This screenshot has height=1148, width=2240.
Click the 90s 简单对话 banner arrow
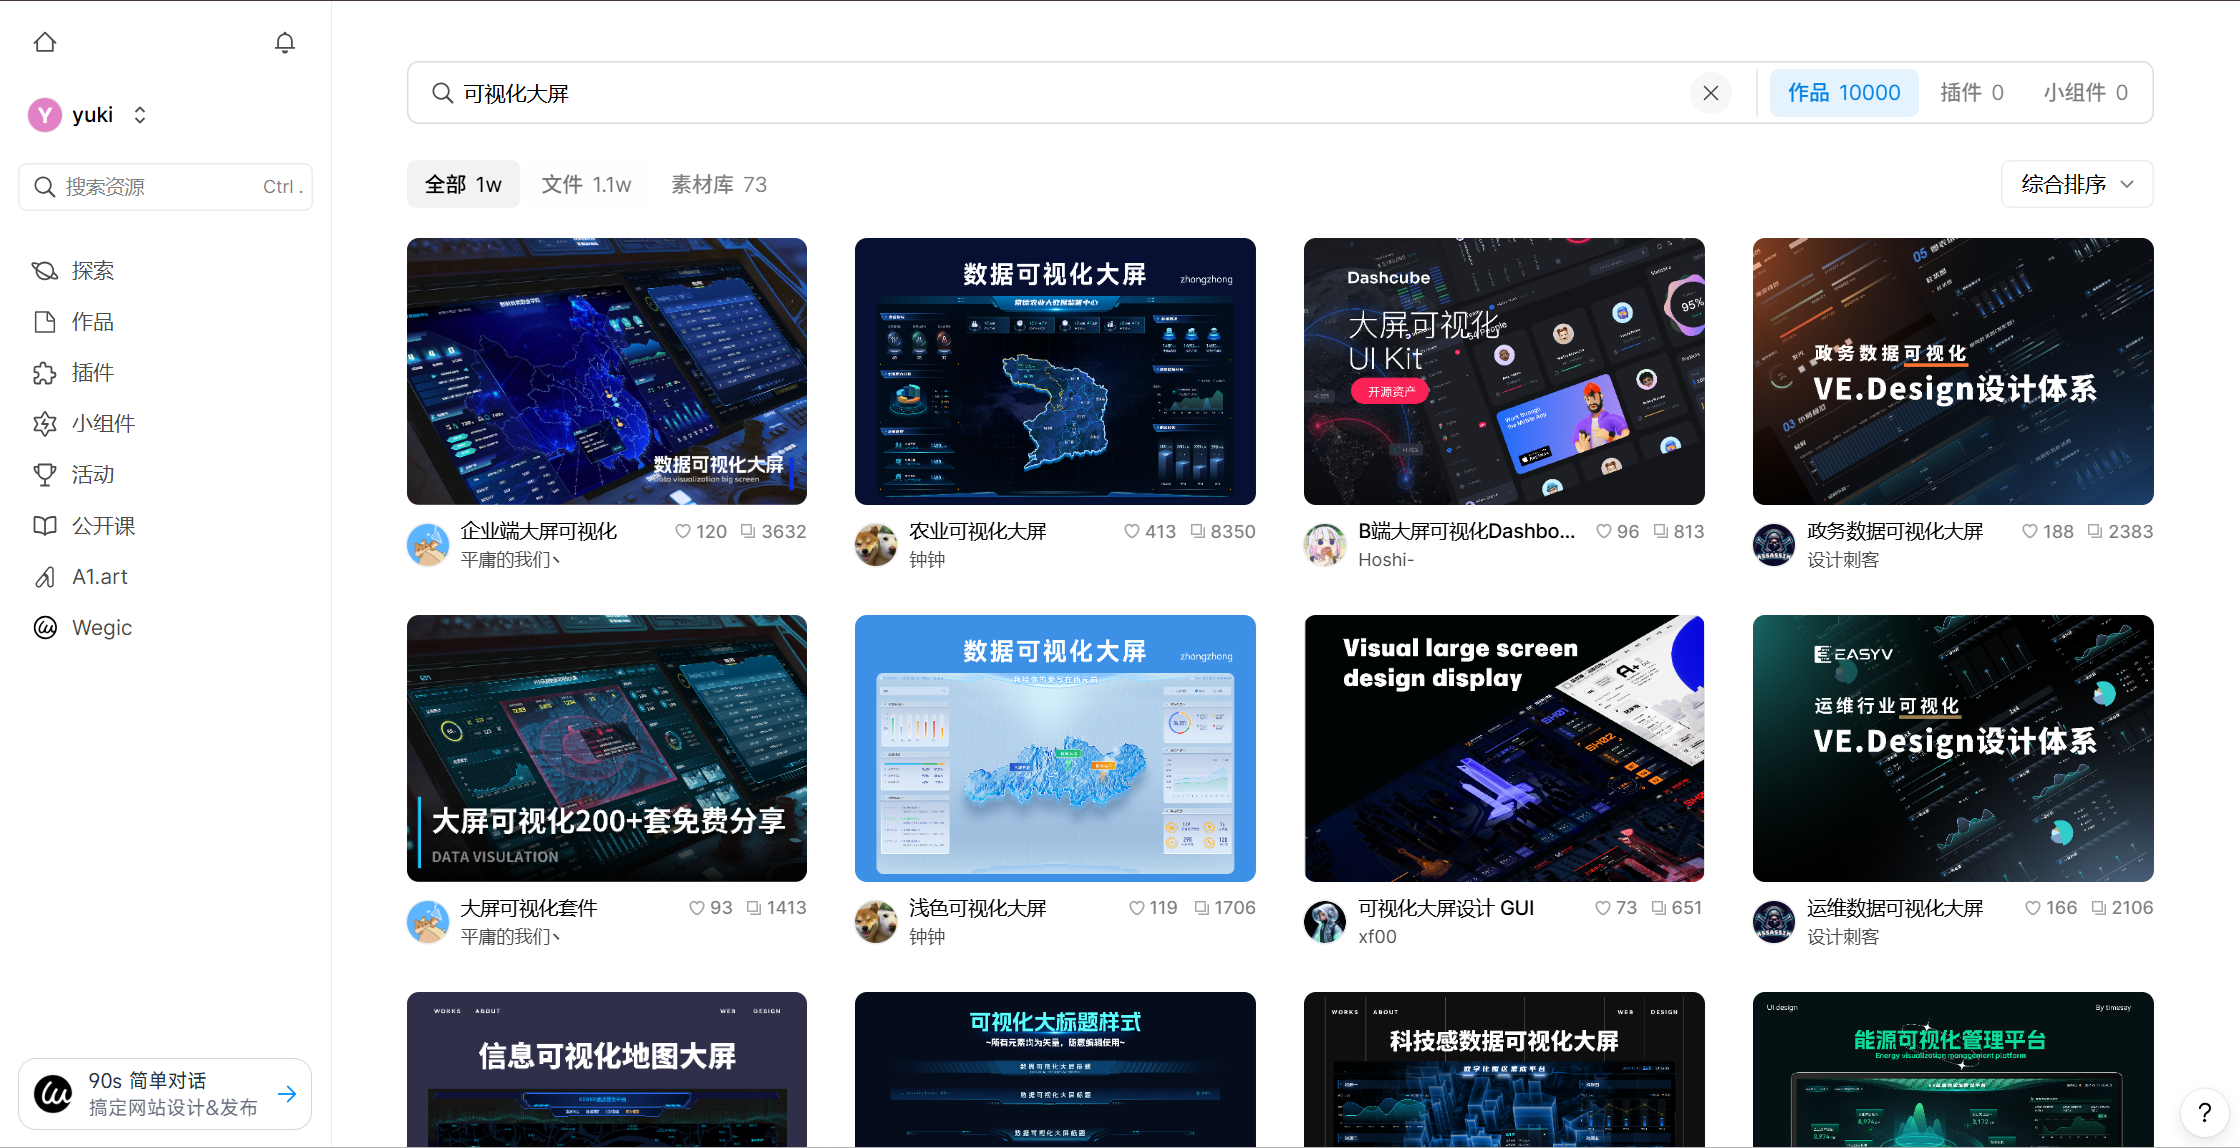(x=288, y=1093)
